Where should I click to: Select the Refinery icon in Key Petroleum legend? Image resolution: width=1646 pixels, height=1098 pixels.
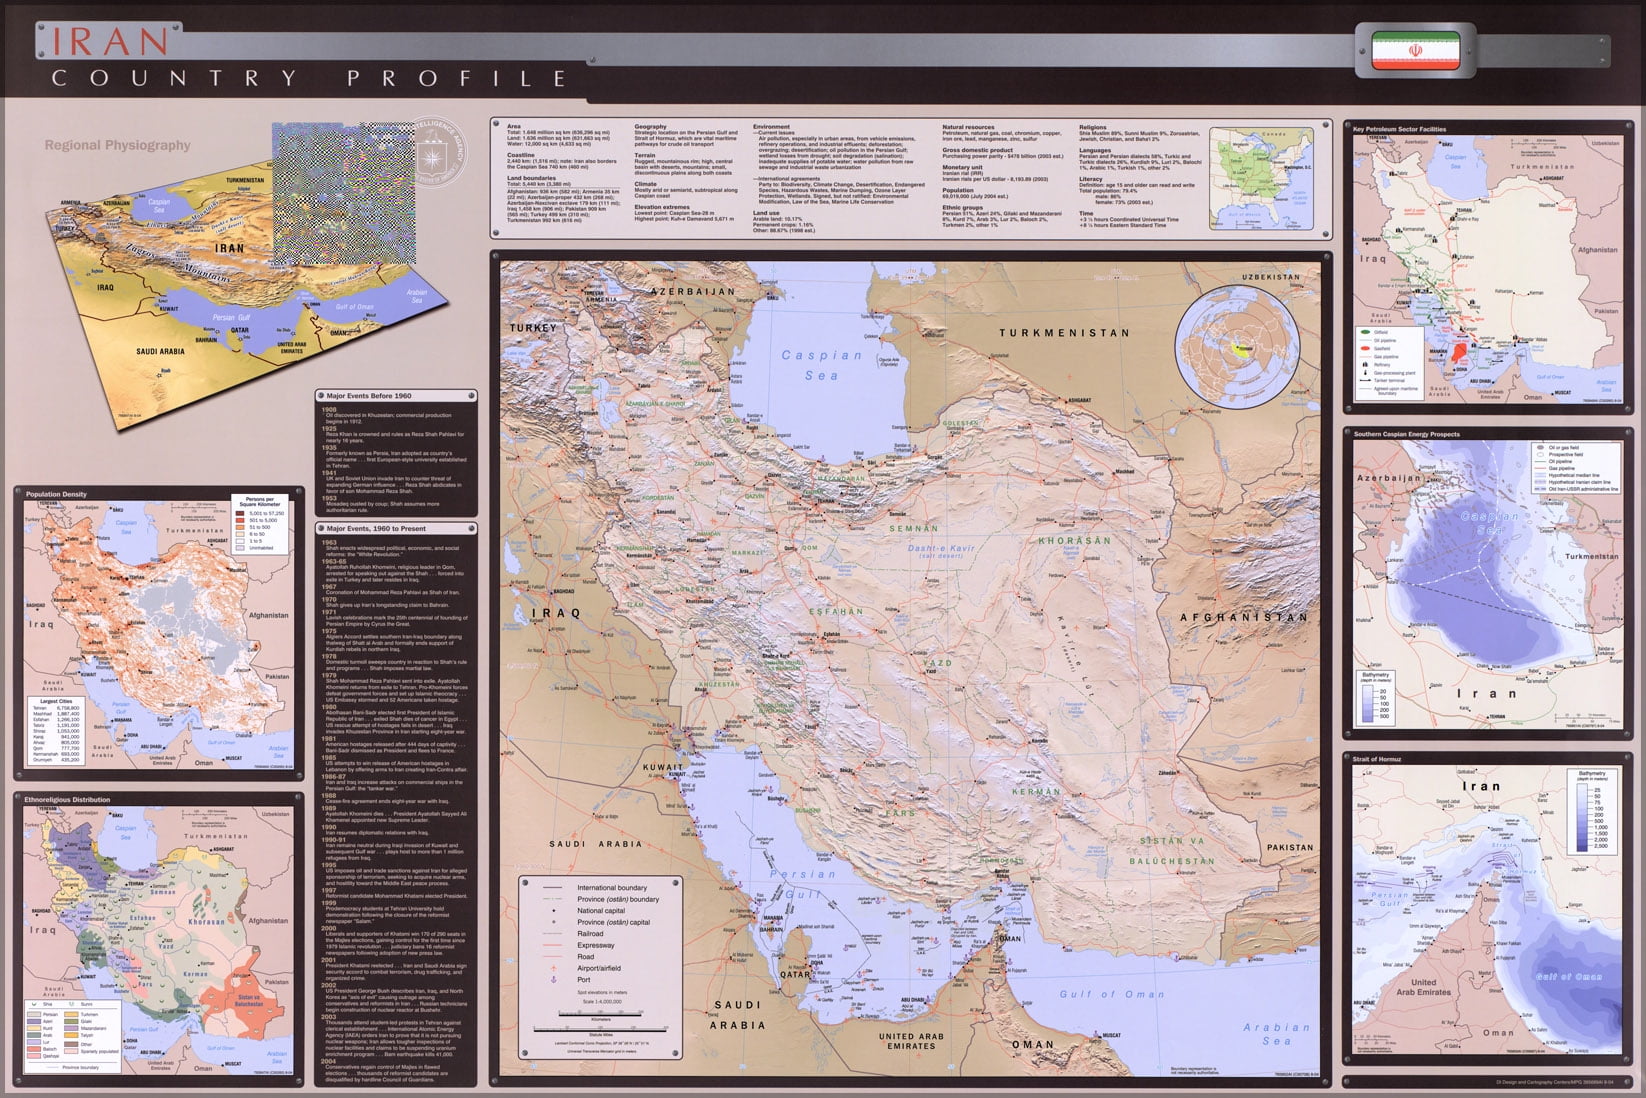[1365, 365]
